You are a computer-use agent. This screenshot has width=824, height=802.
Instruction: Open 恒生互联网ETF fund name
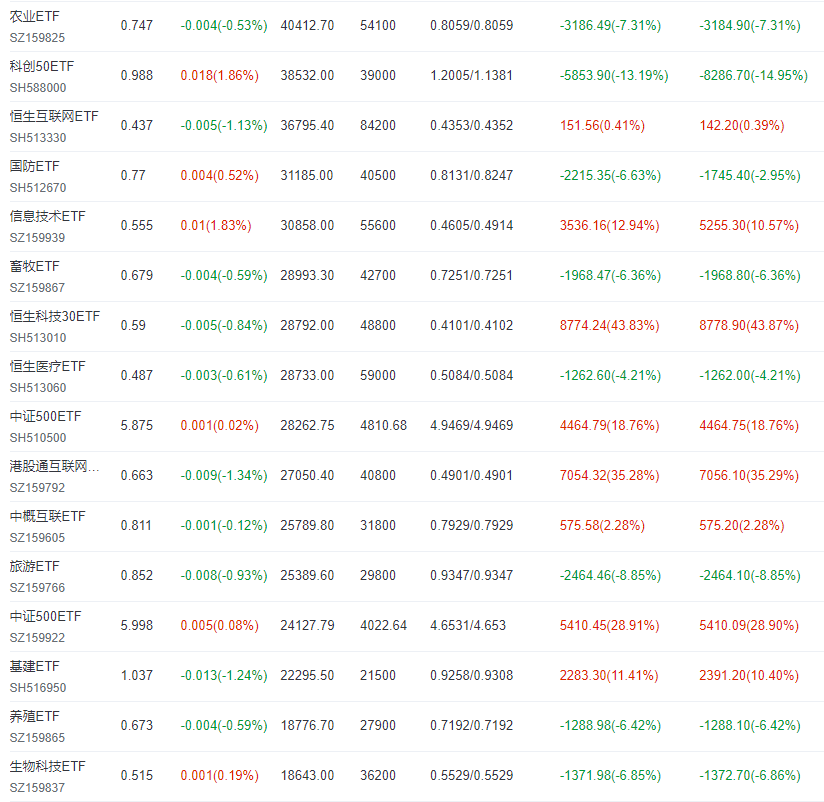54,116
